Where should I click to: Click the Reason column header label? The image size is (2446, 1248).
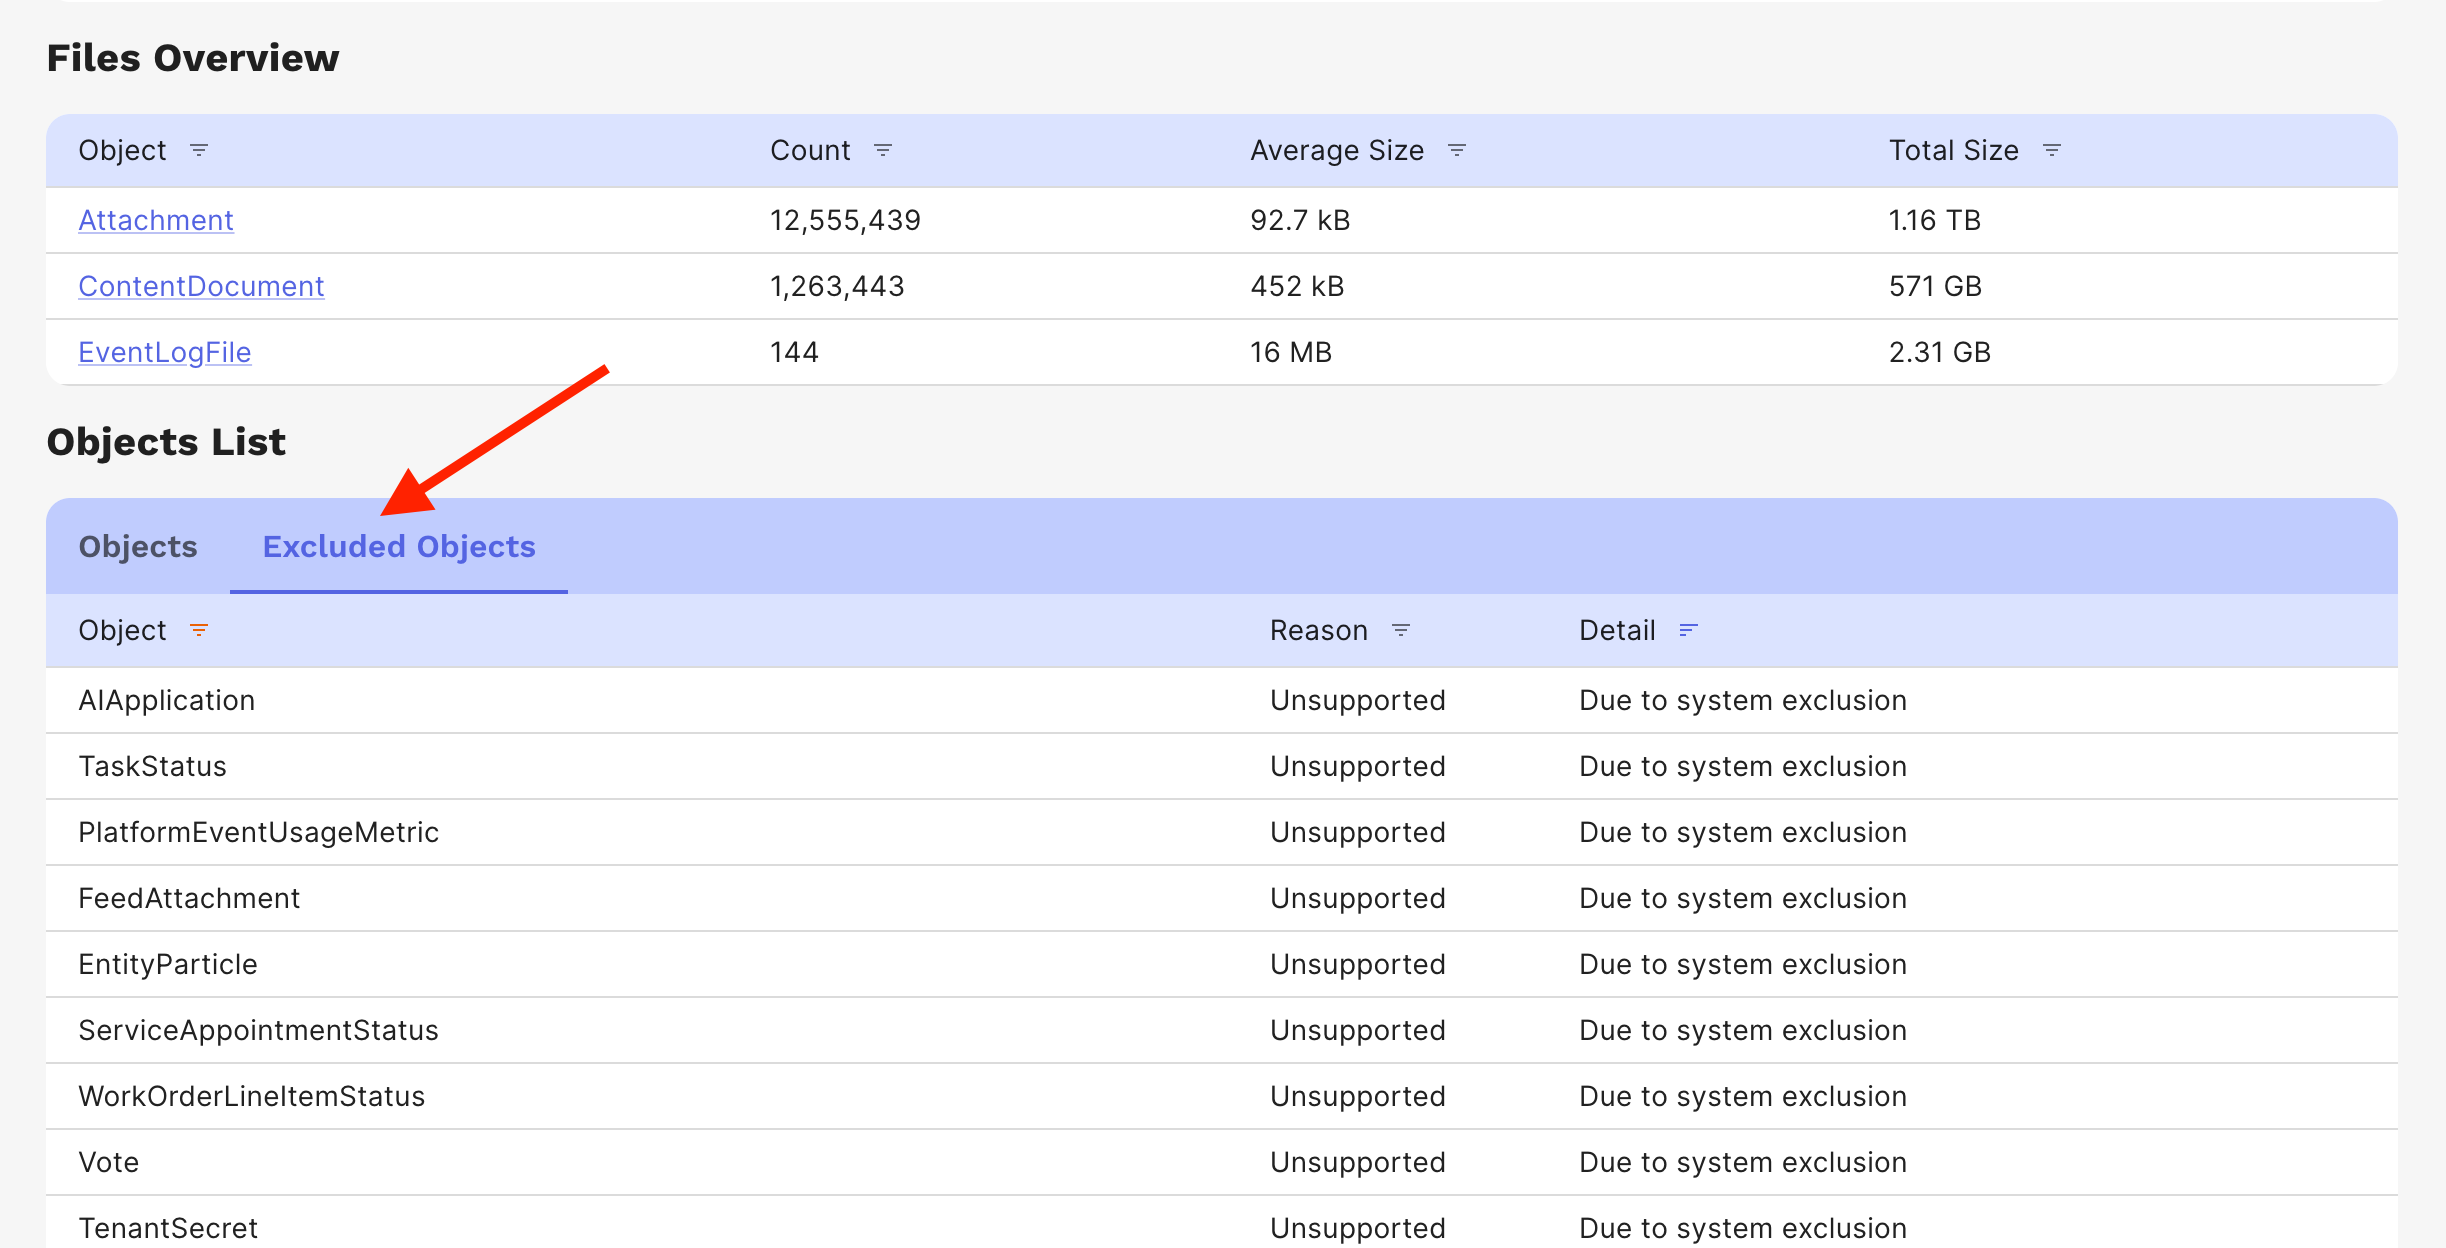click(1319, 630)
